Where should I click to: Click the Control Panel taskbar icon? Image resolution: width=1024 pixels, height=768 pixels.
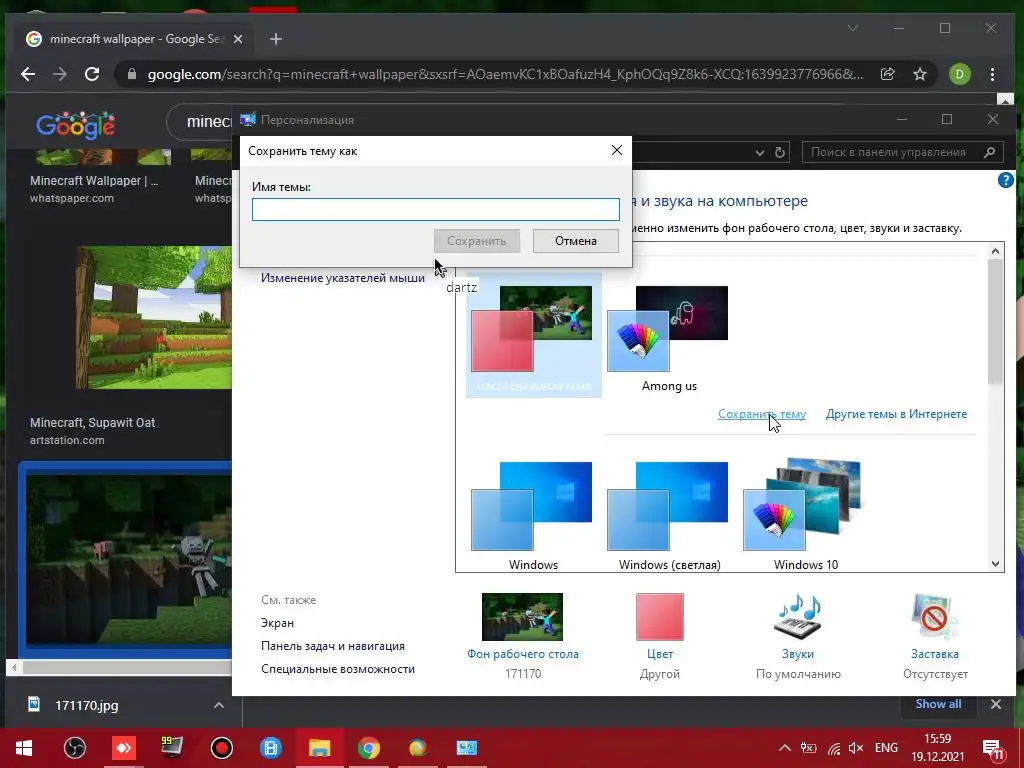[466, 748]
